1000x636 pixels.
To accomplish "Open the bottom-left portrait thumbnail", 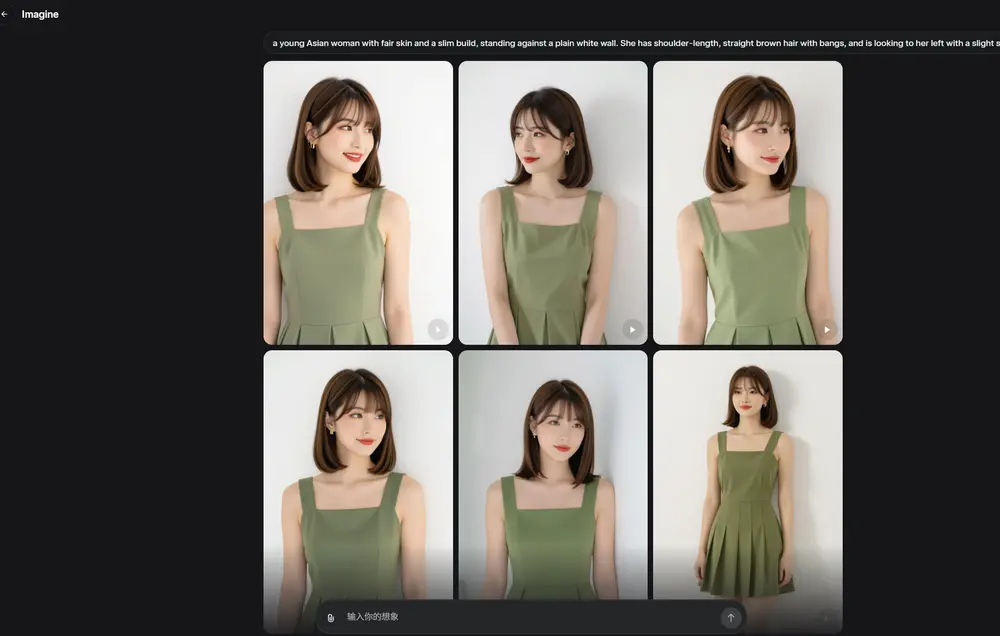I will 358,470.
